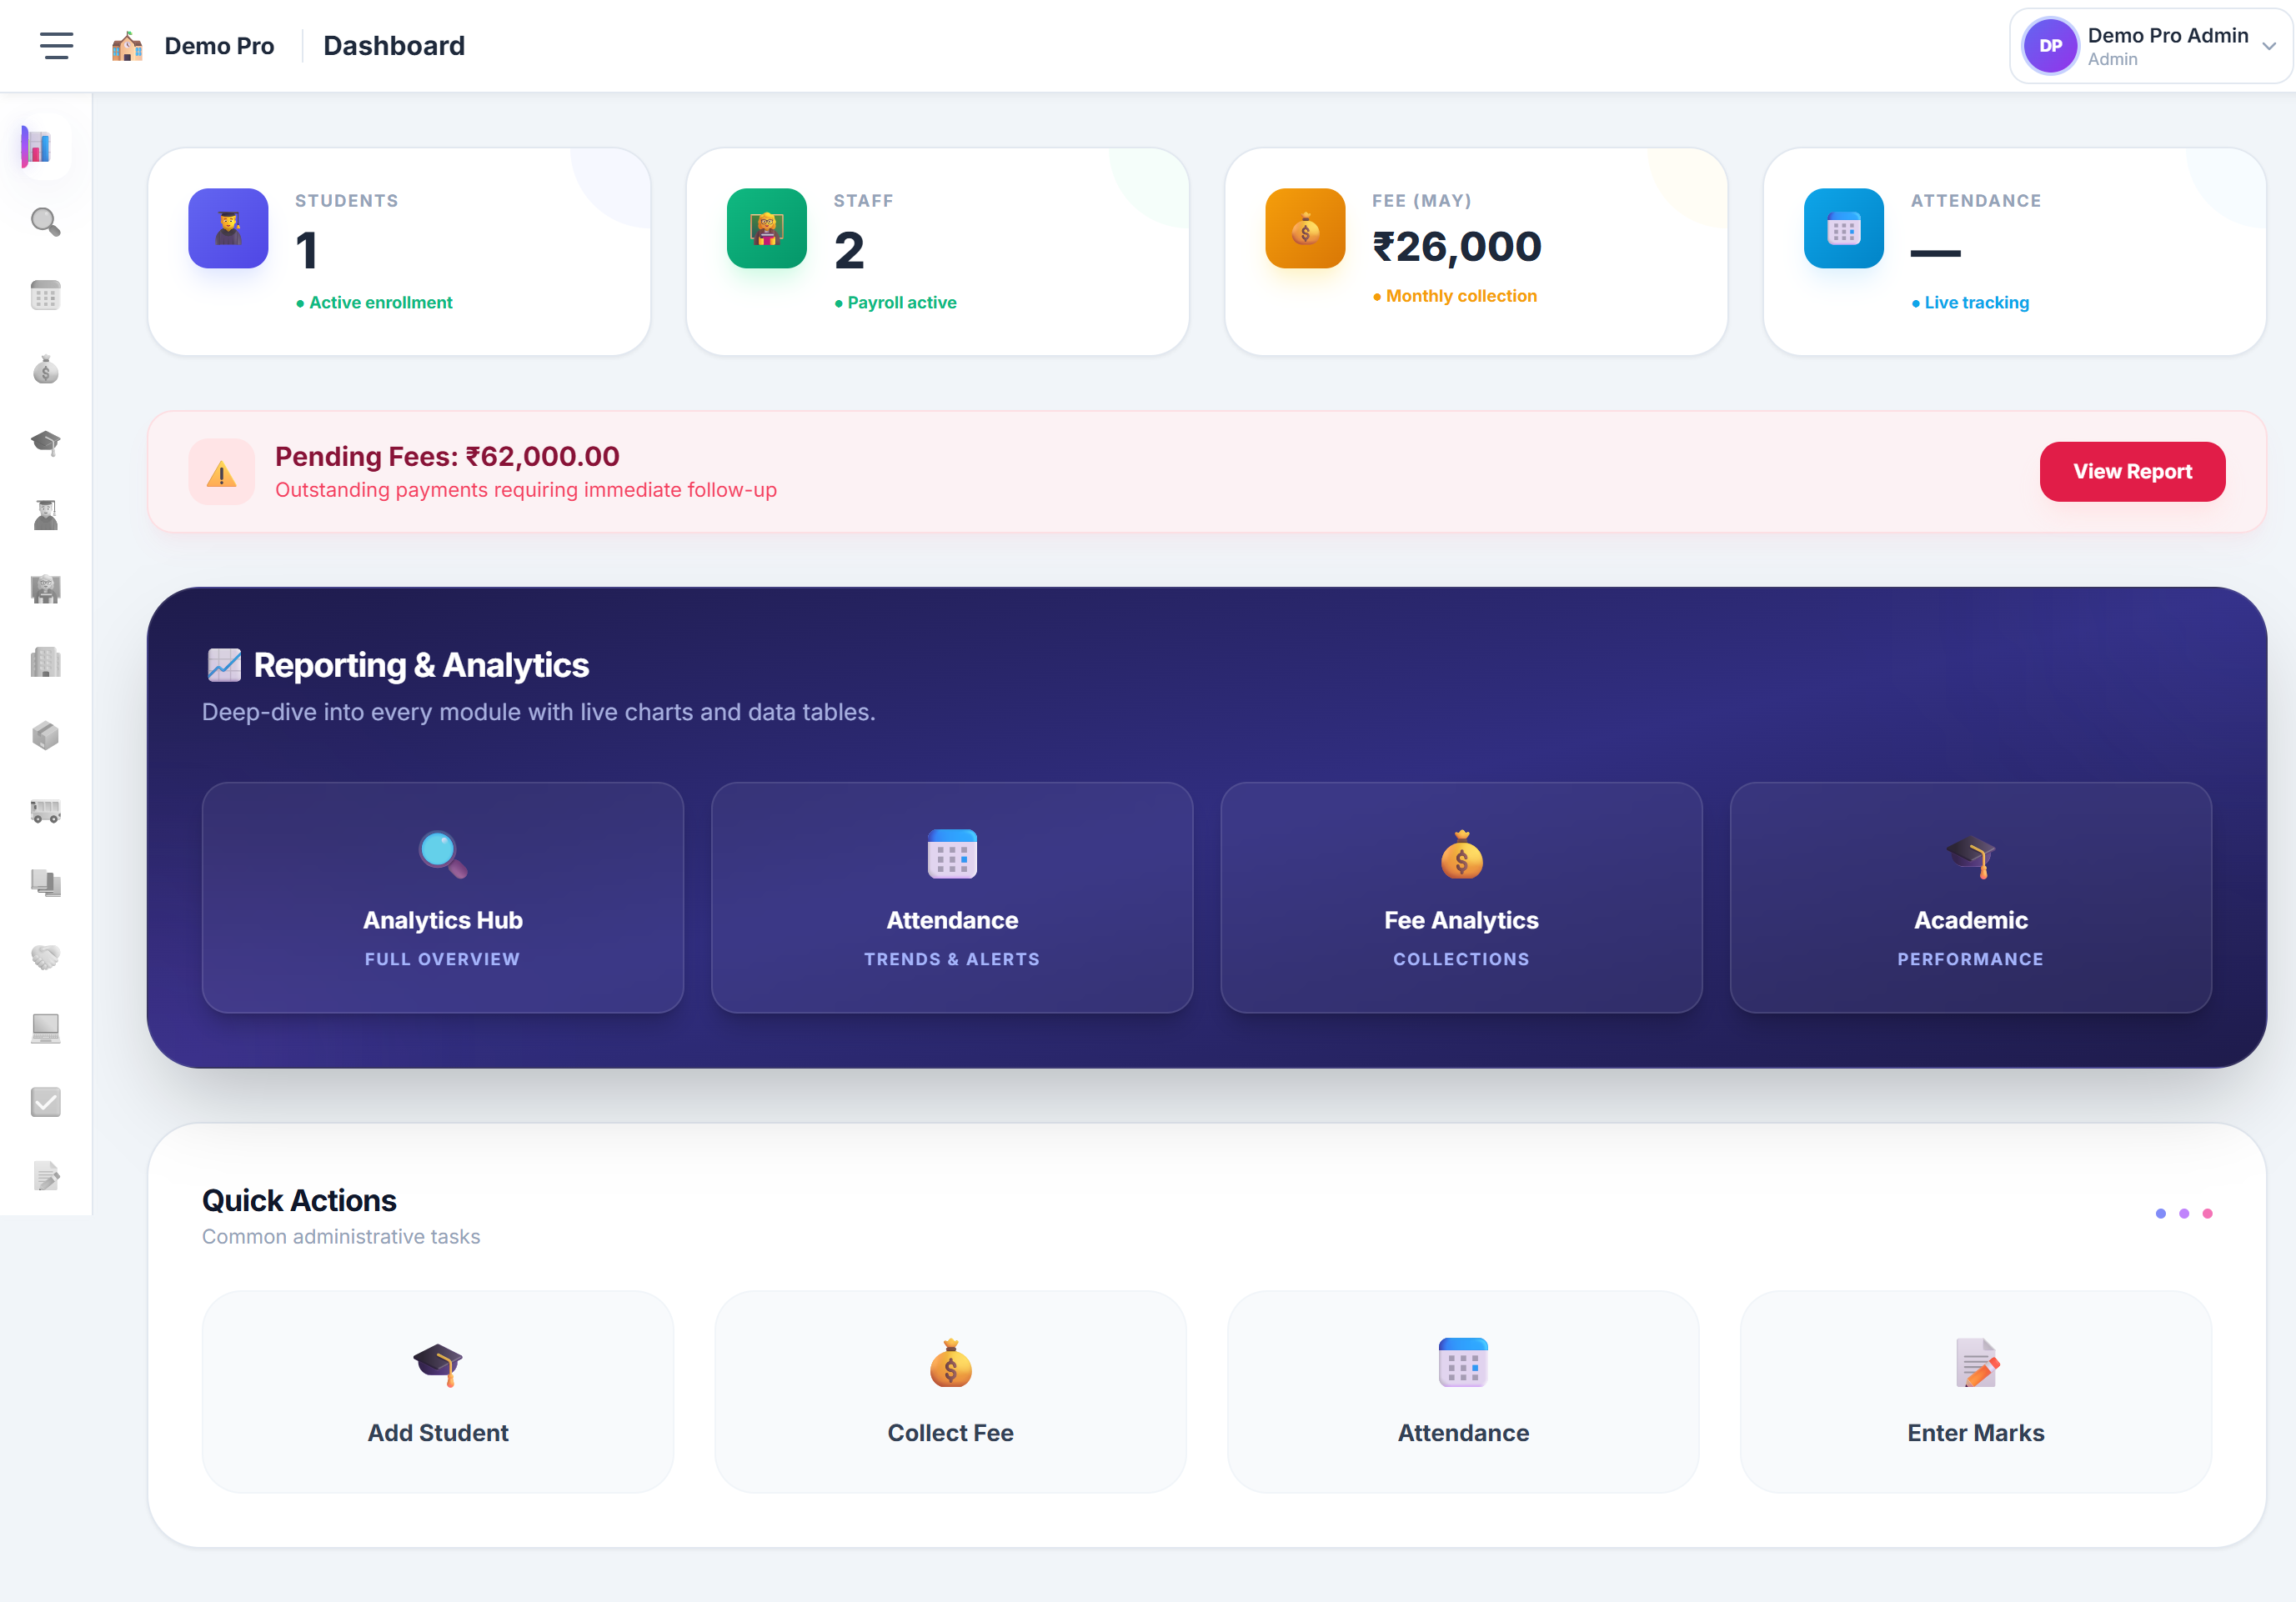Image resolution: width=2296 pixels, height=1602 pixels.
Task: Open the Attendance Trends & Alerts tile
Action: (952, 898)
